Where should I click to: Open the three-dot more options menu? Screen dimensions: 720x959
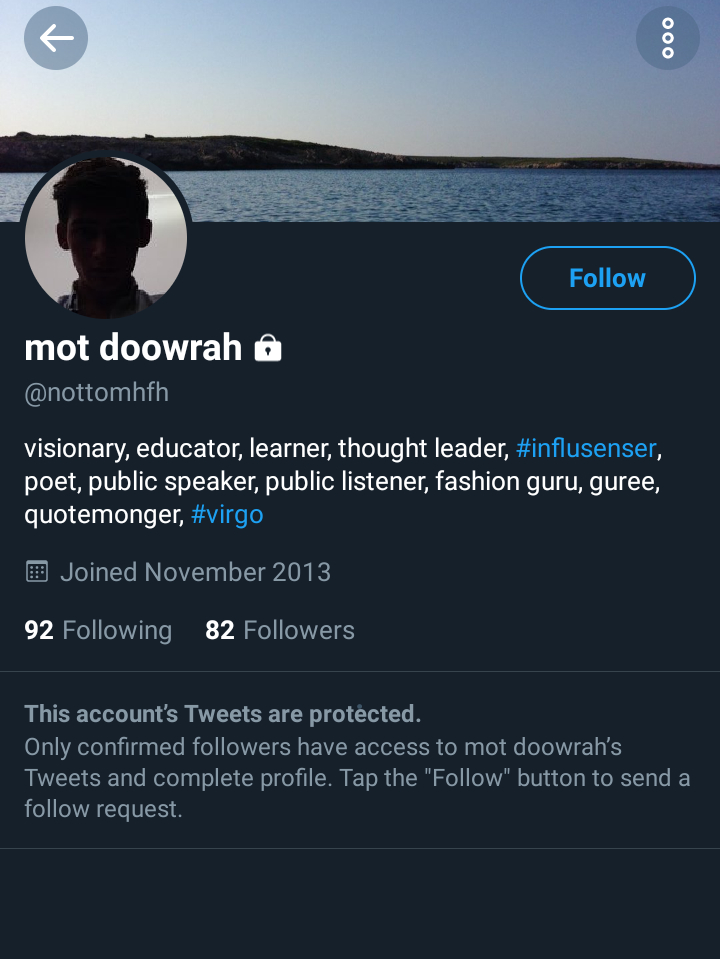coord(667,39)
